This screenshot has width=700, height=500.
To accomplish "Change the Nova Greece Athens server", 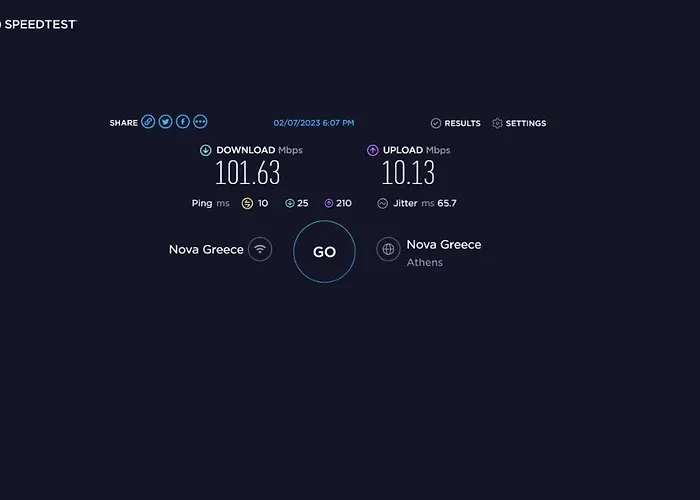I will click(444, 253).
